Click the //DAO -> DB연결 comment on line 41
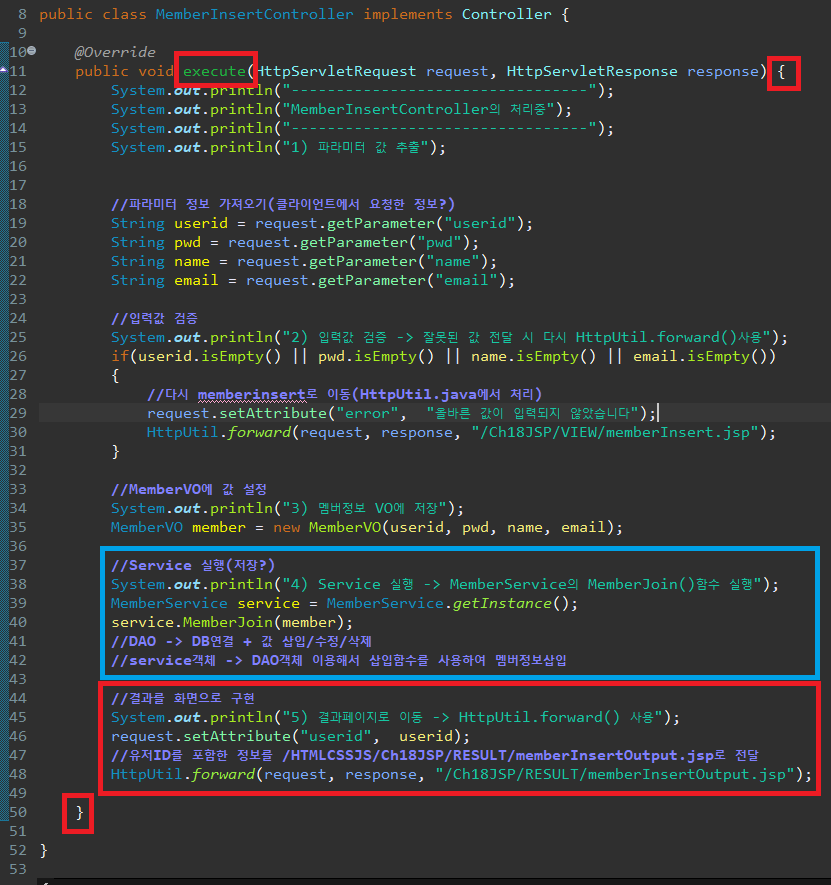831x885 pixels. [241, 641]
